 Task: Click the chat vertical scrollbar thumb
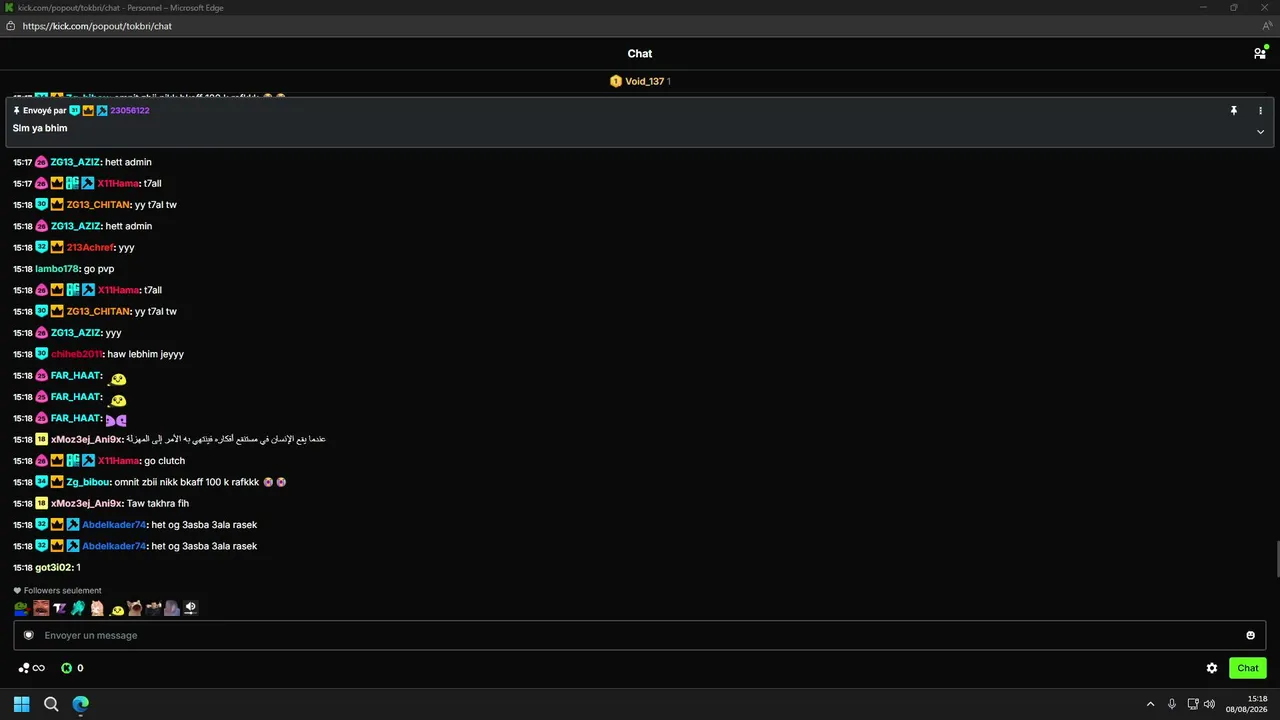click(x=1276, y=560)
